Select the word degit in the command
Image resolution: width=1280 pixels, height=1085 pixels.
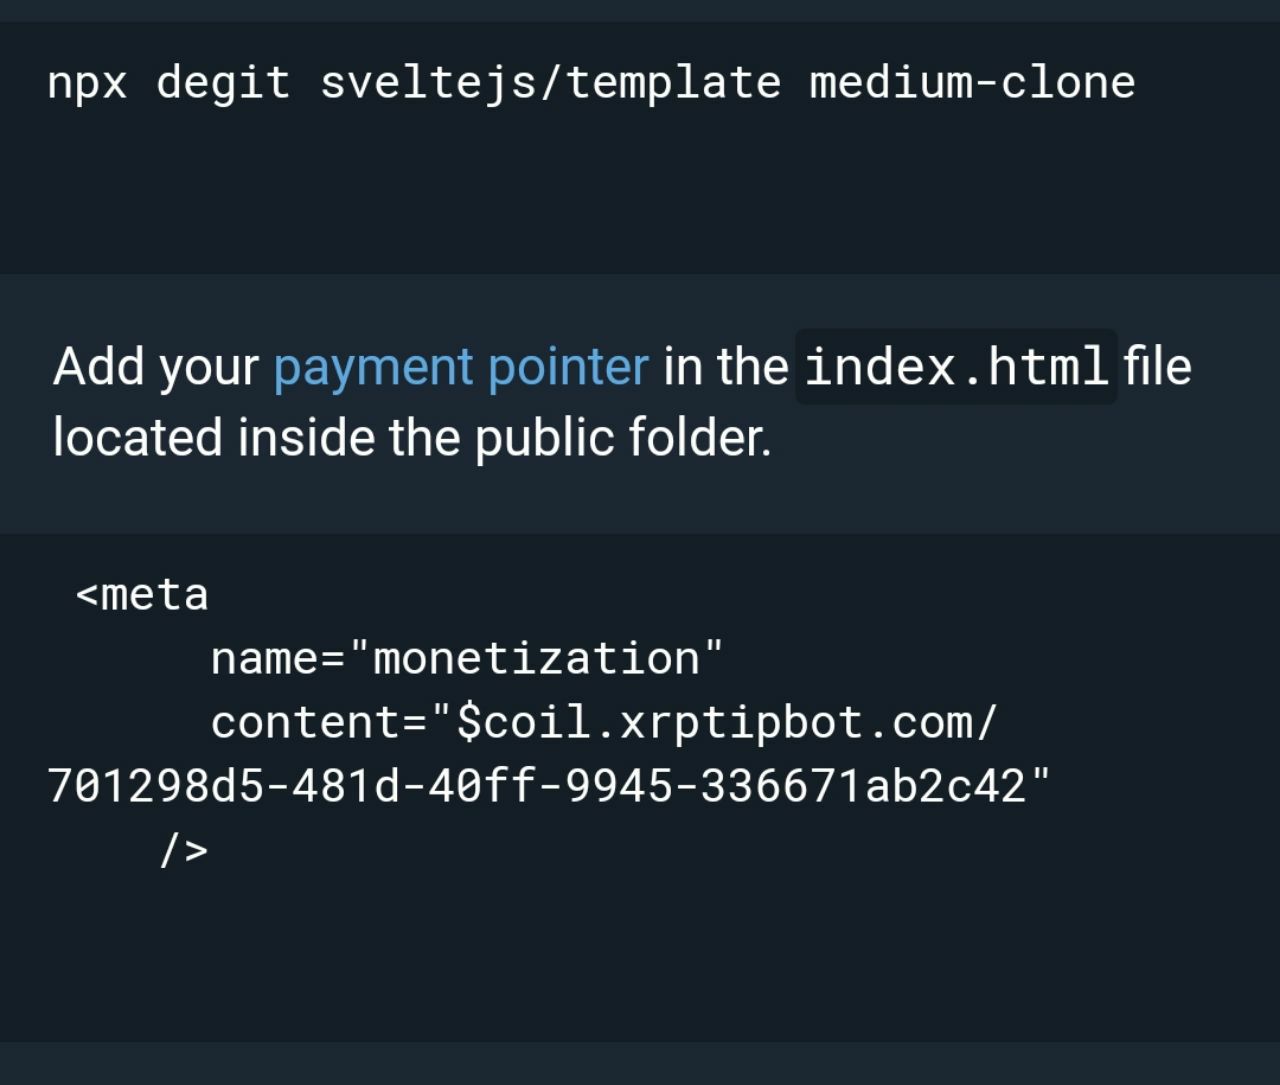tap(223, 84)
